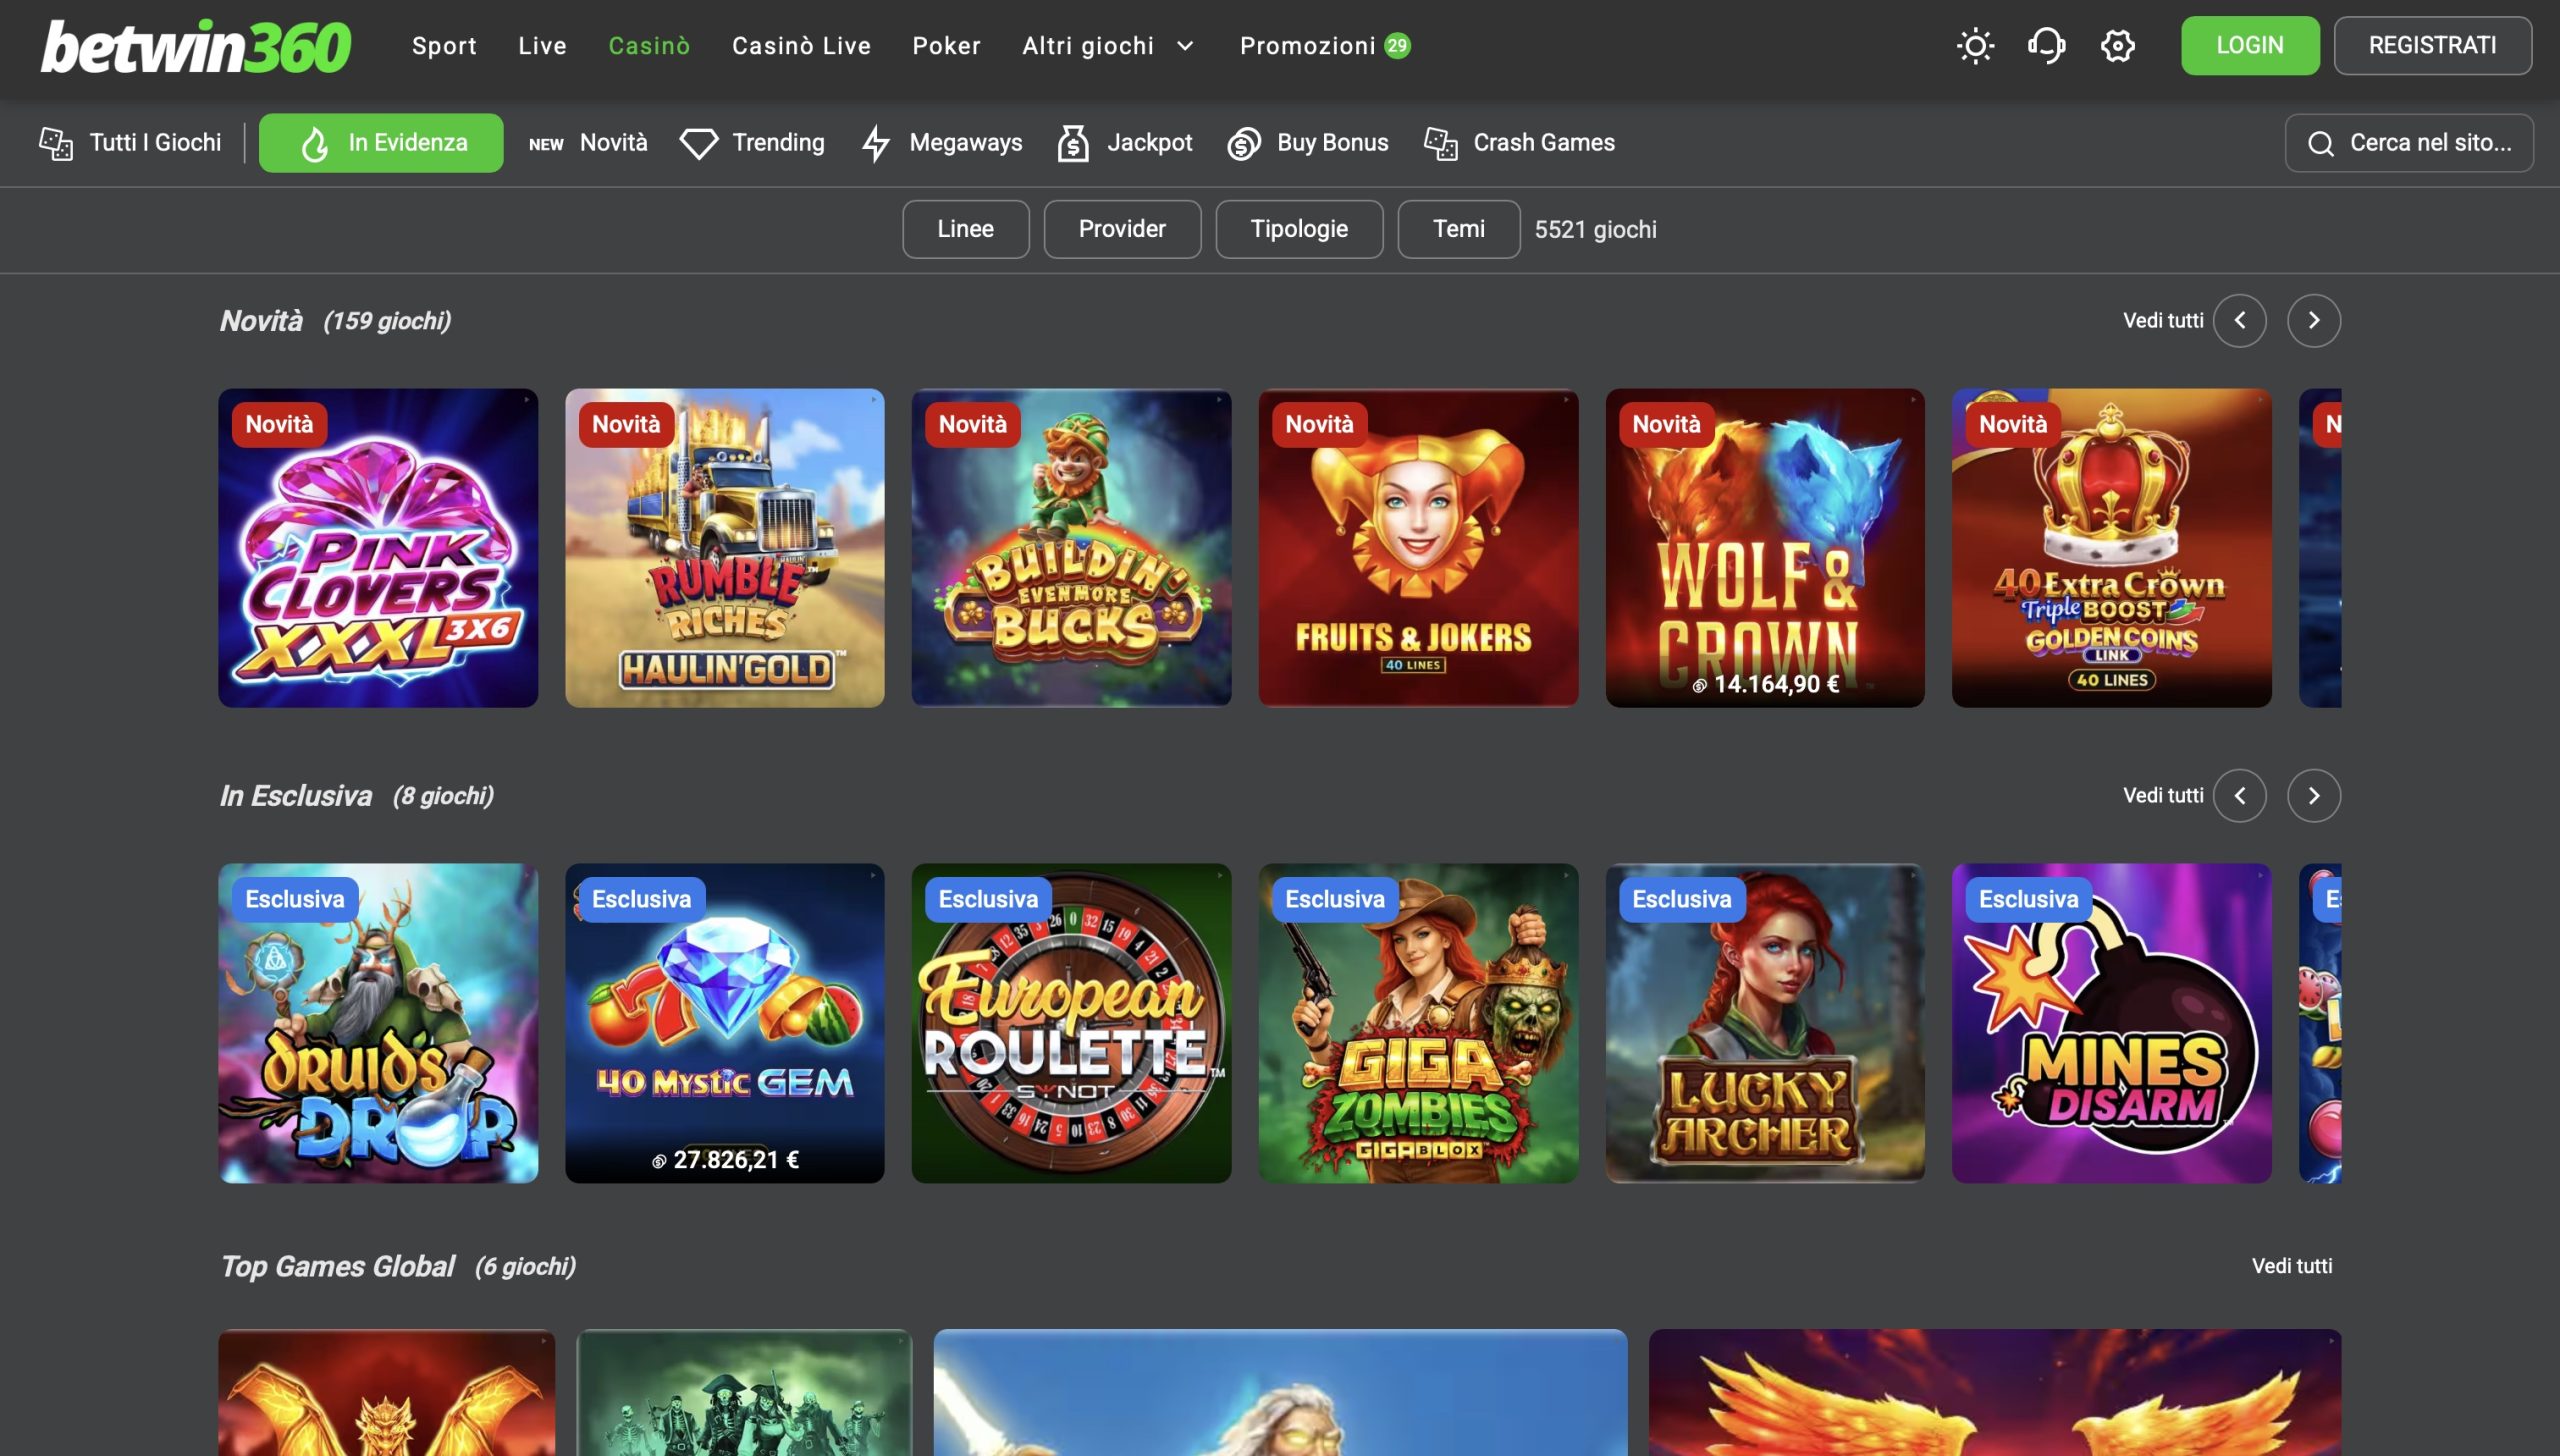Open the Linee filter
The height and width of the screenshot is (1456, 2560).
pyautogui.click(x=965, y=229)
